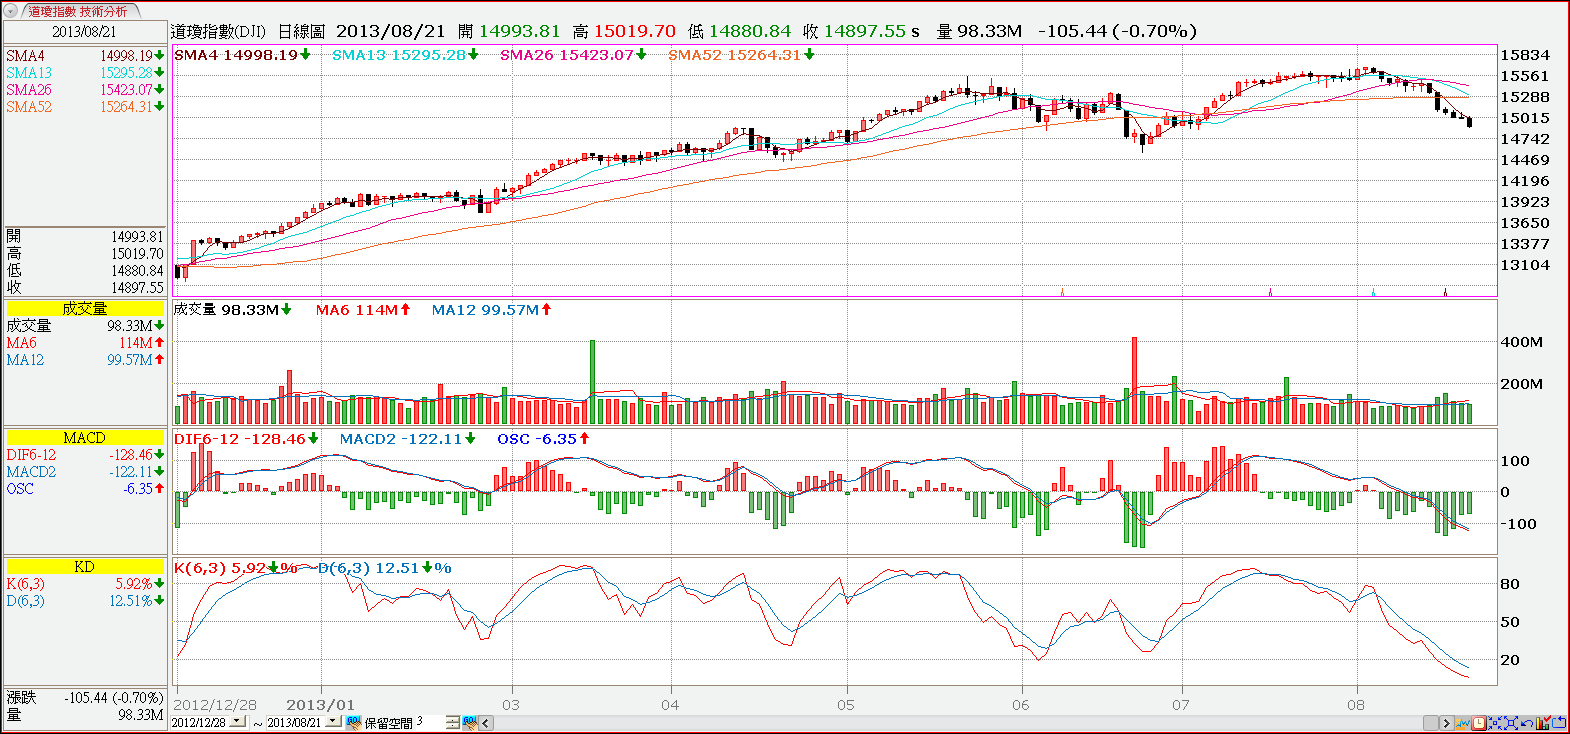The height and width of the screenshot is (734, 1570).
Task: Click the 08 month label on the time axis
Action: [1355, 705]
